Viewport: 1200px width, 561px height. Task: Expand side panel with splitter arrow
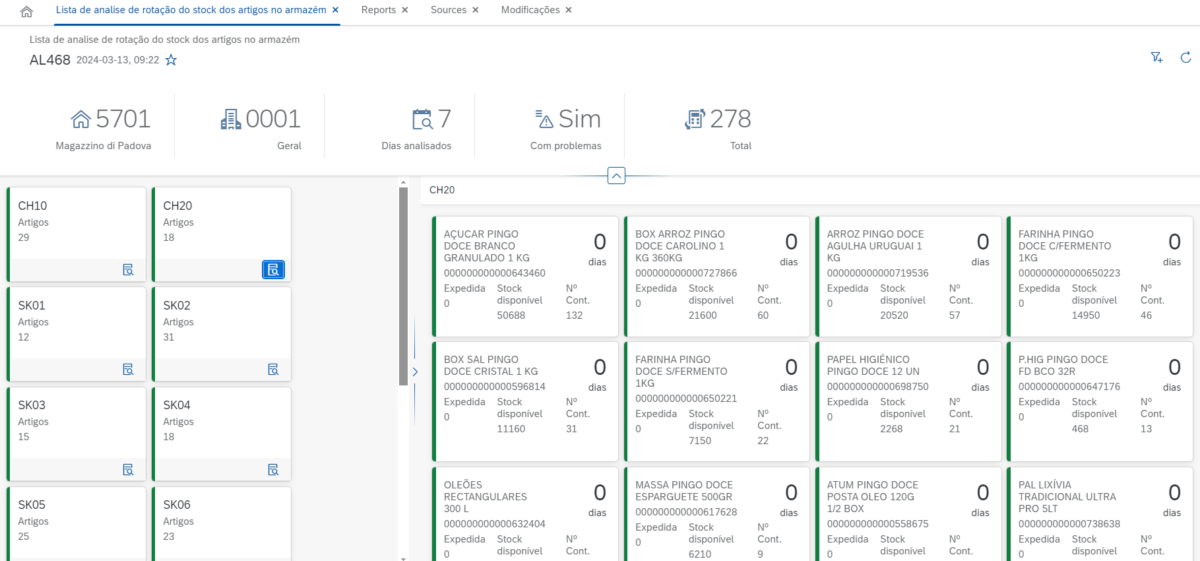(x=415, y=371)
